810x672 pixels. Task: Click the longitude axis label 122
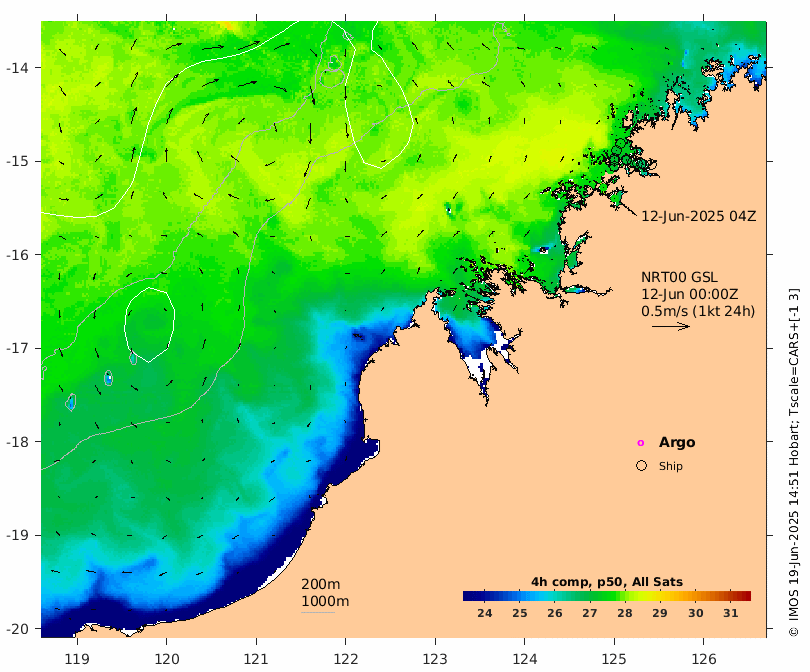(346, 659)
